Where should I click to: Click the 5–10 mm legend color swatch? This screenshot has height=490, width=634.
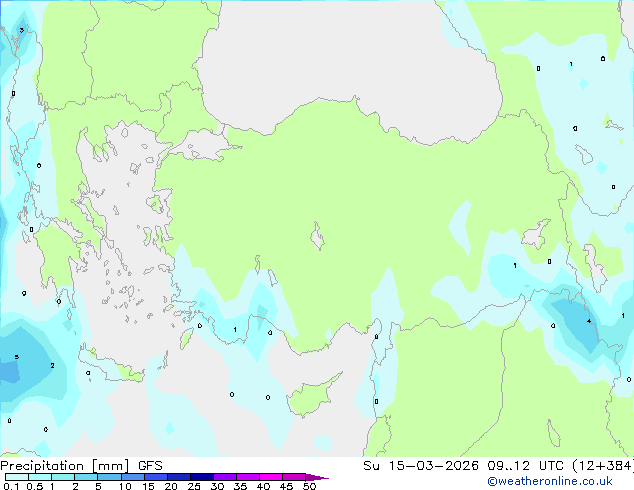[x=109, y=477]
